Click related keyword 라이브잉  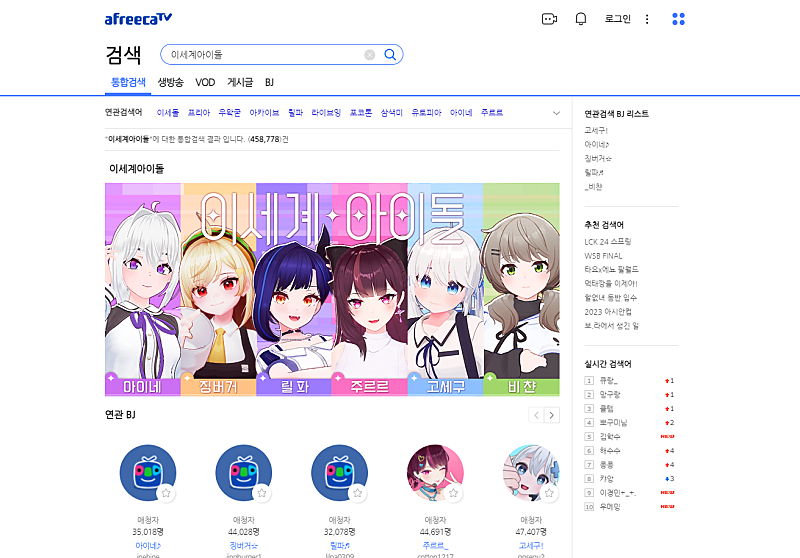click(326, 113)
